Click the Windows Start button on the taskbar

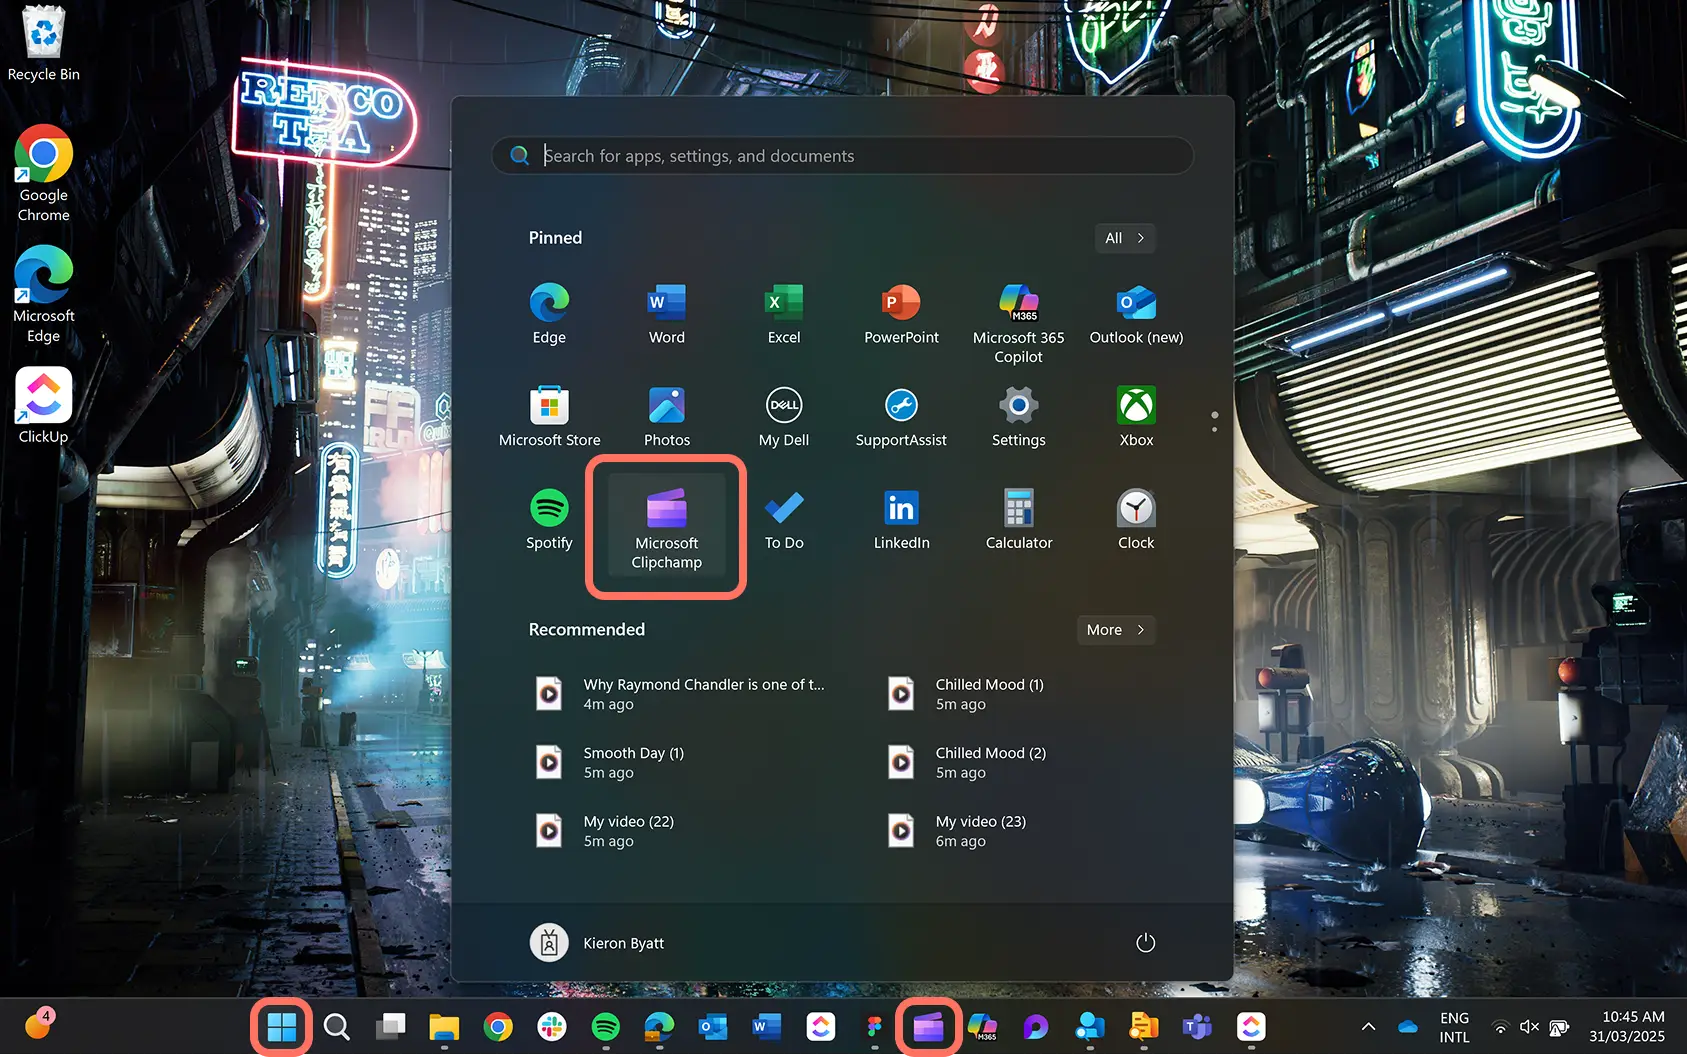pyautogui.click(x=282, y=1027)
